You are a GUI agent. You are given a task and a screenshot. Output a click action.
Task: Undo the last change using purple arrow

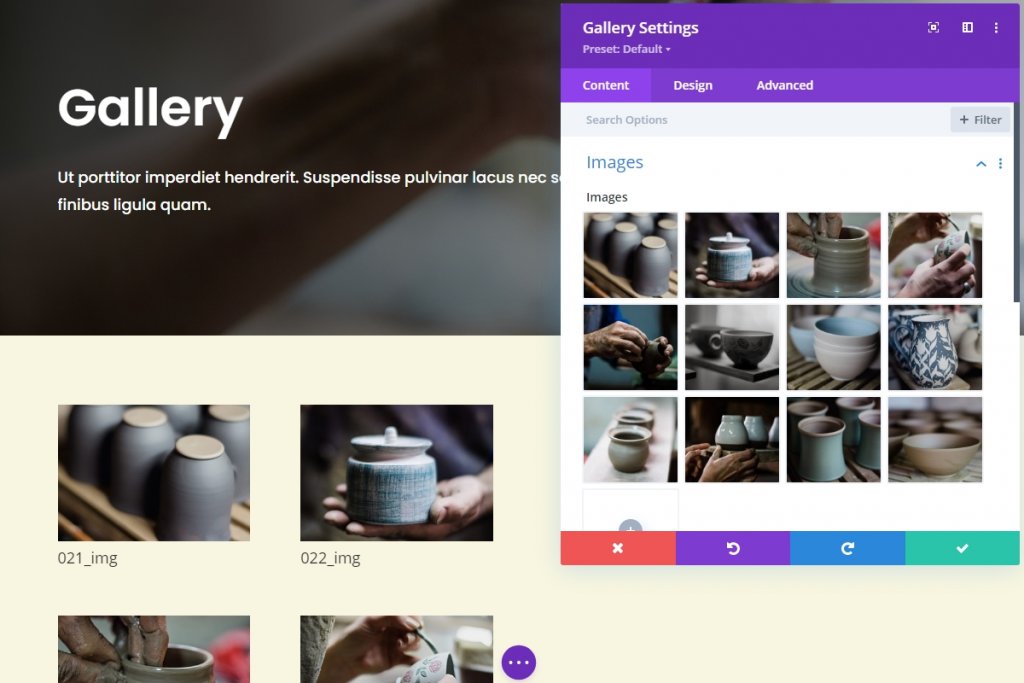(733, 548)
